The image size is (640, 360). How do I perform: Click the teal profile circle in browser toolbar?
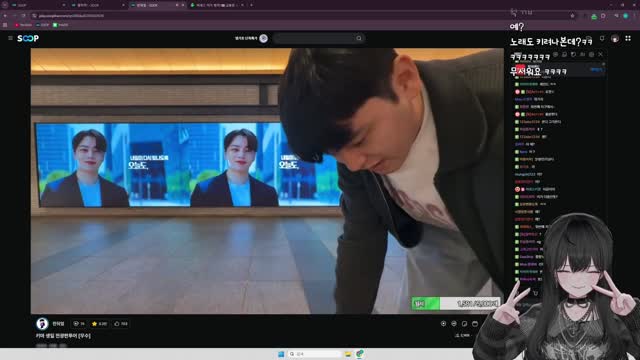point(625,16)
